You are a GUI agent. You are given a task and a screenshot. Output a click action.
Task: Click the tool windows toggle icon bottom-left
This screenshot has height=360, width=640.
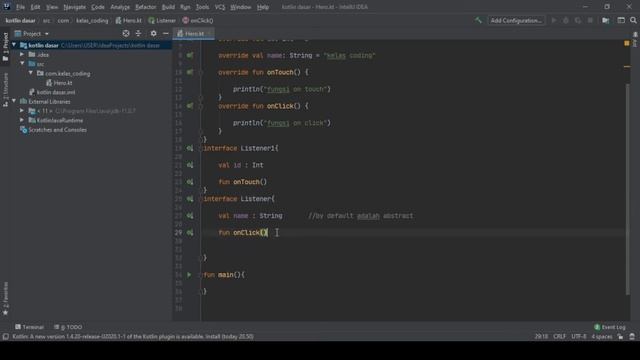(5, 337)
